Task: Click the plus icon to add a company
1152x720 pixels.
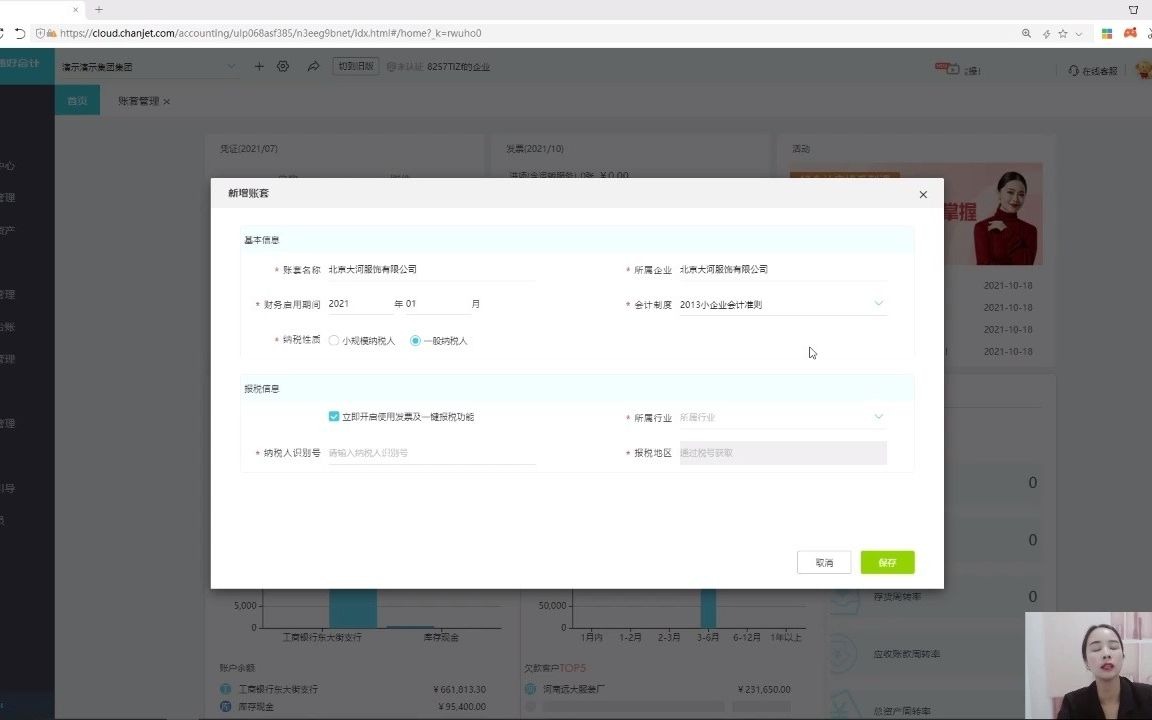Action: point(259,66)
